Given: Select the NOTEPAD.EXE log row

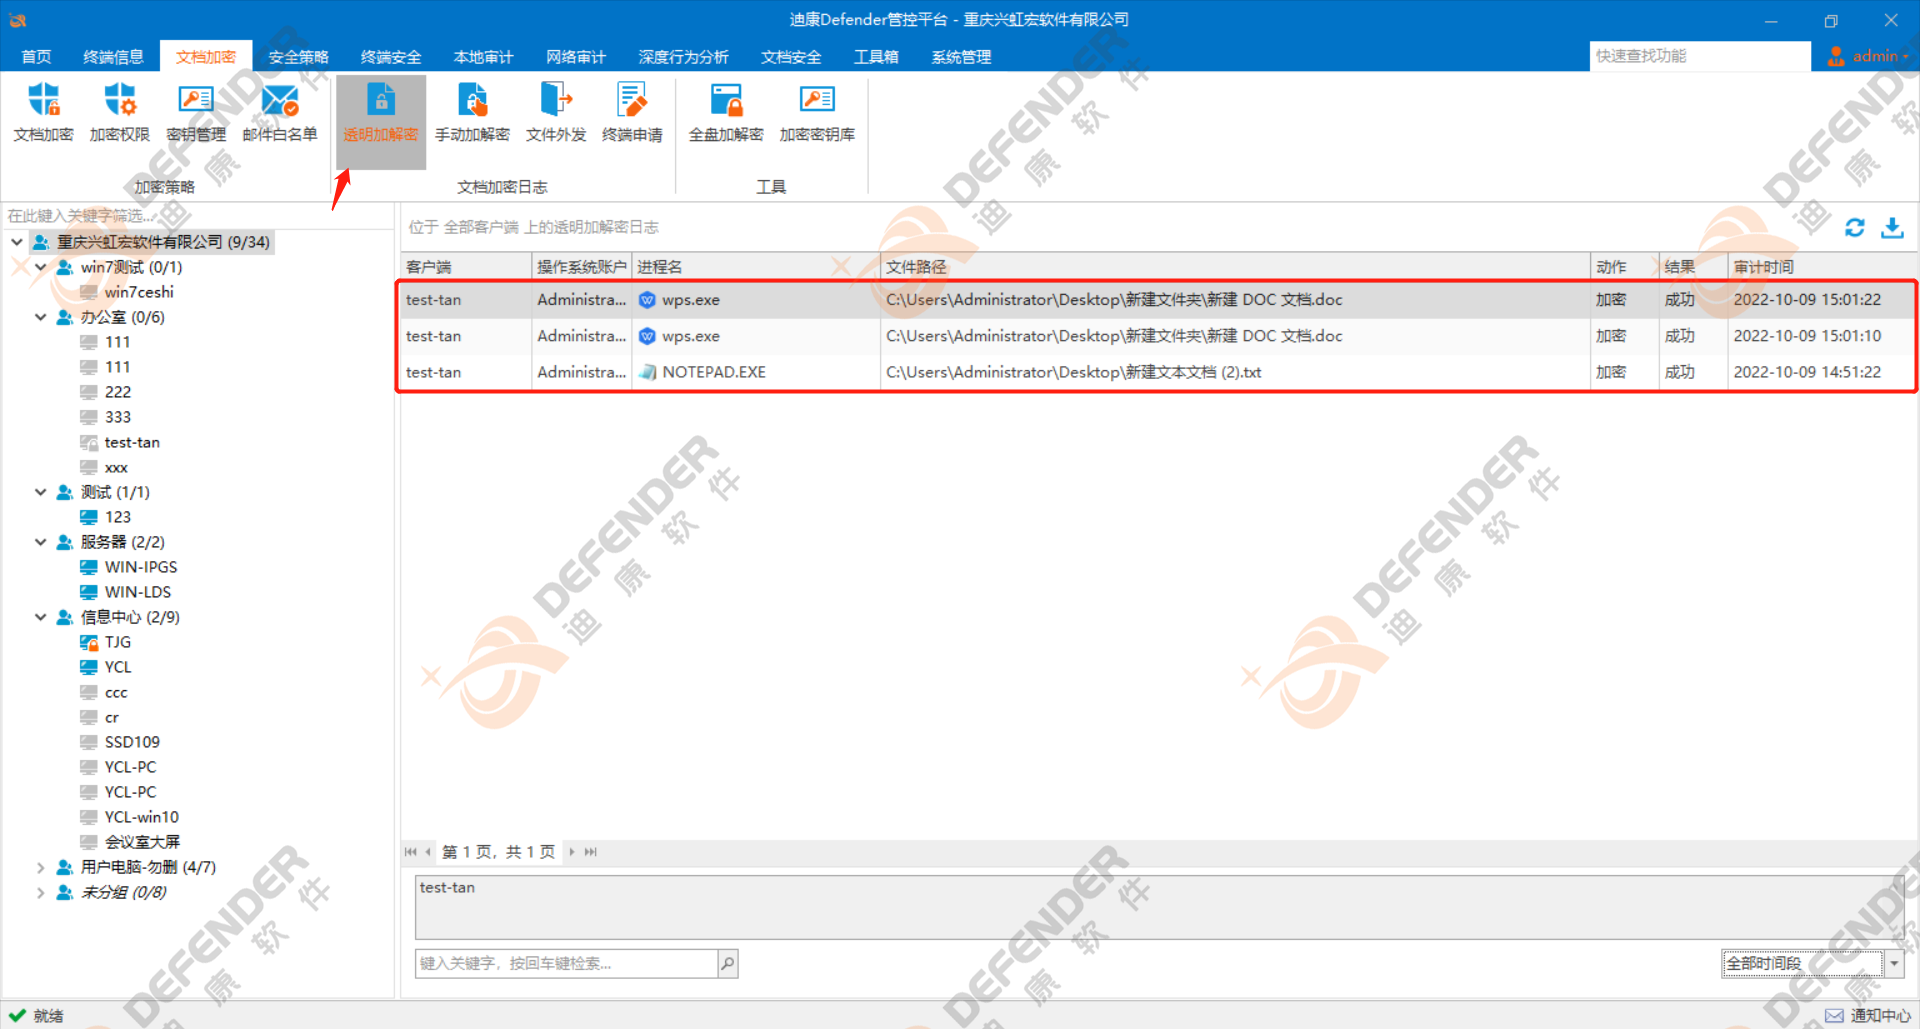Looking at the screenshot, I should coord(1158,372).
